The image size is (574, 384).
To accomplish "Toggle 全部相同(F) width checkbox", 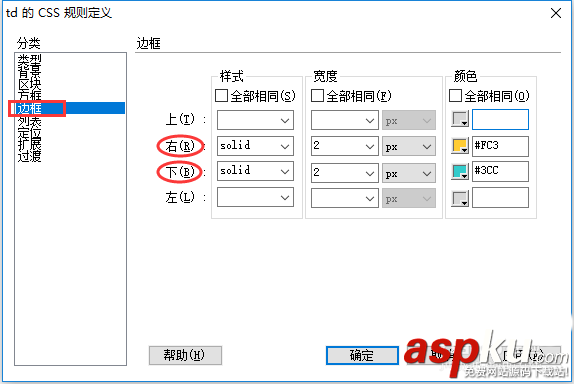I will tap(317, 96).
